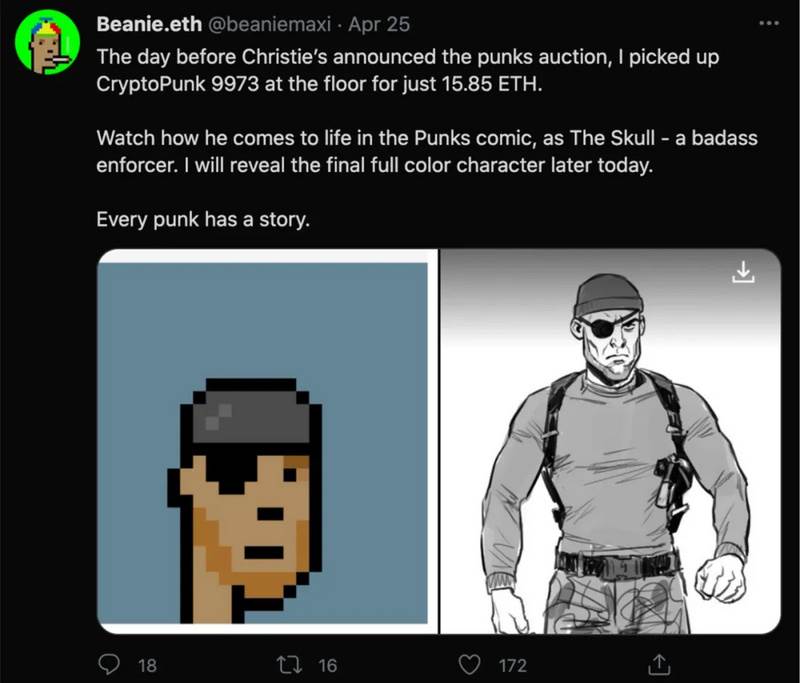Screen dimensions: 800x683
Task: Click the 172 likes count
Action: [x=513, y=665]
